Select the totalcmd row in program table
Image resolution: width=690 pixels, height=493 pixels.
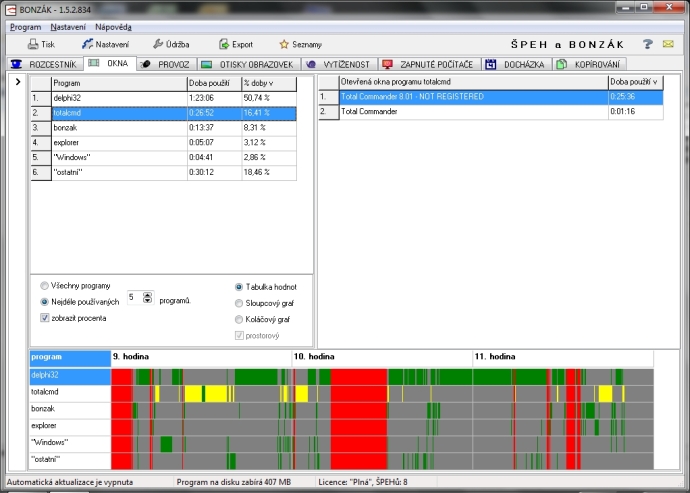tap(164, 113)
